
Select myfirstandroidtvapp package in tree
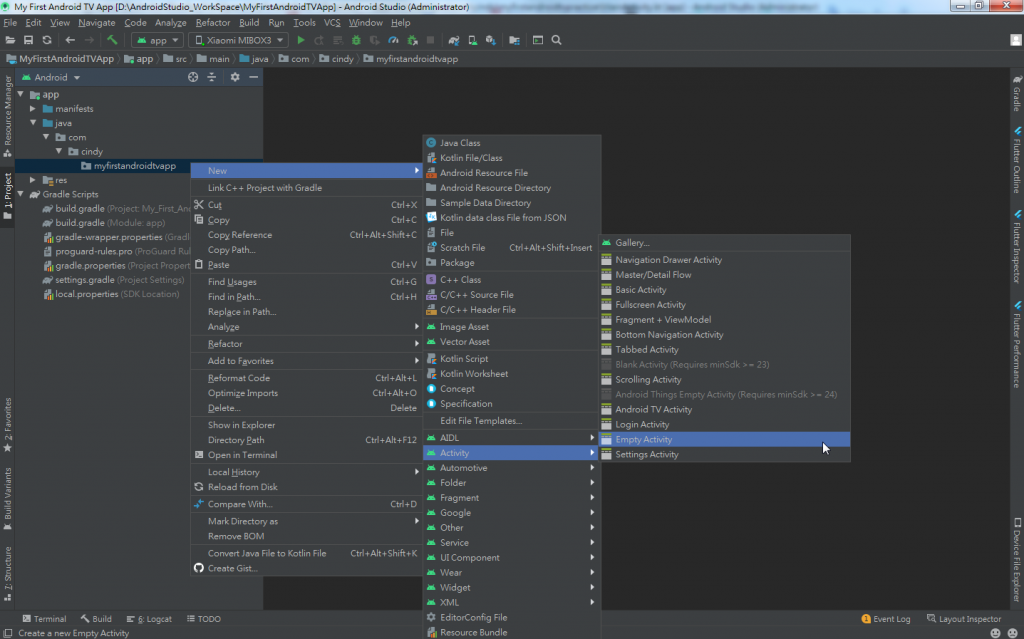[x=129, y=165]
